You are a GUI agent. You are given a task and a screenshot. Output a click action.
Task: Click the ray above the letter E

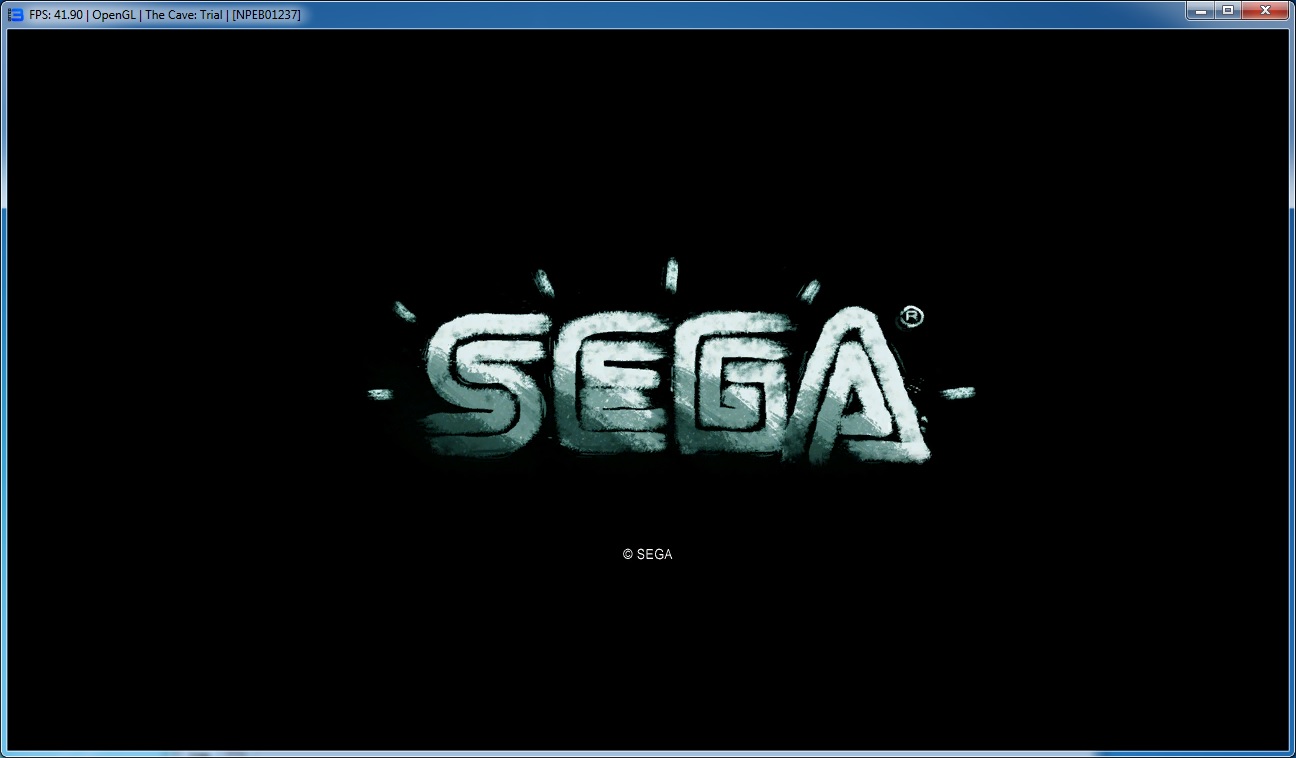coord(545,282)
